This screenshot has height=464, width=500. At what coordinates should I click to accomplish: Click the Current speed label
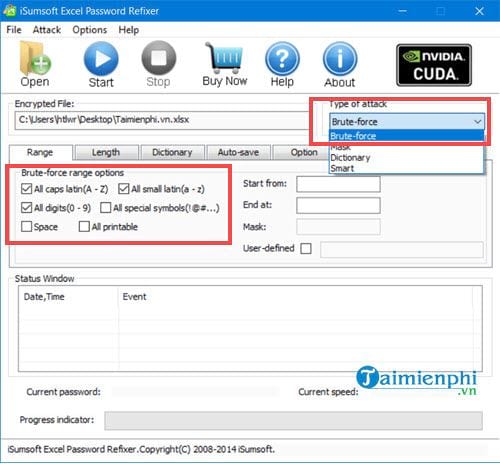pos(328,392)
